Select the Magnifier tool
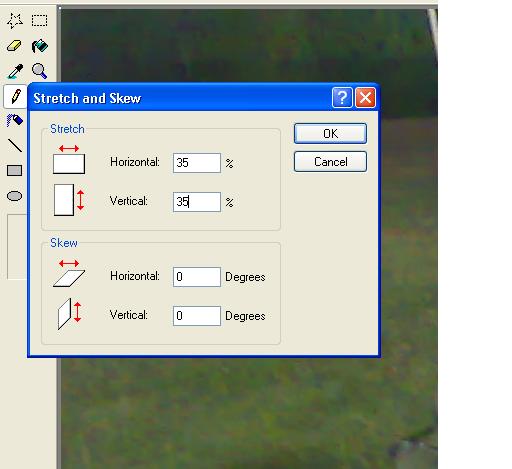The height and width of the screenshot is (469, 512). 39,71
